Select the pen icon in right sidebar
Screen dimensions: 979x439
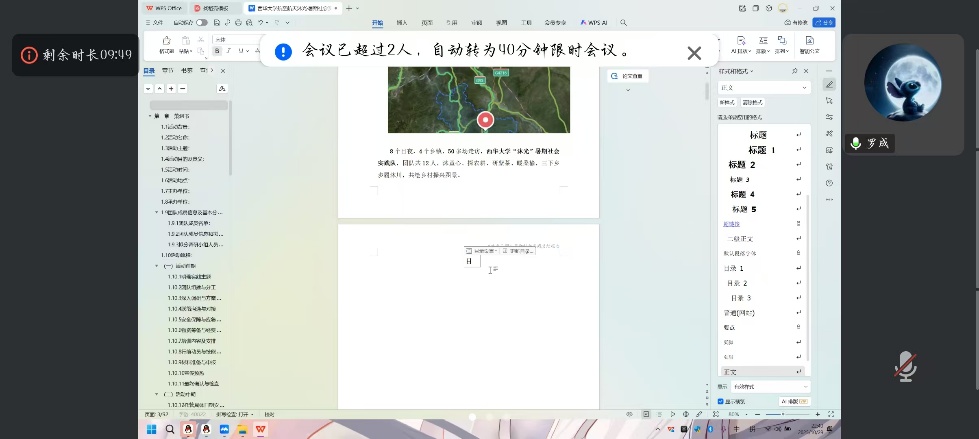[x=829, y=84]
